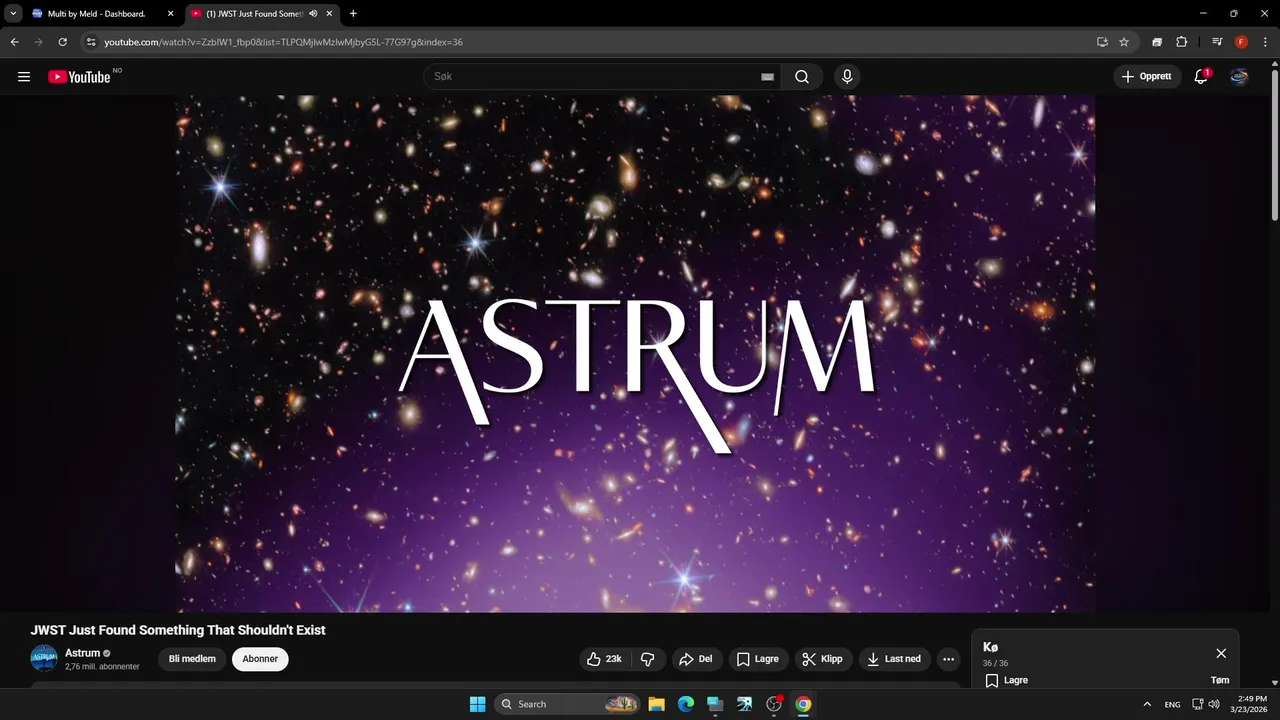Save the queue using Lagre in Kø panel

(x=1006, y=680)
